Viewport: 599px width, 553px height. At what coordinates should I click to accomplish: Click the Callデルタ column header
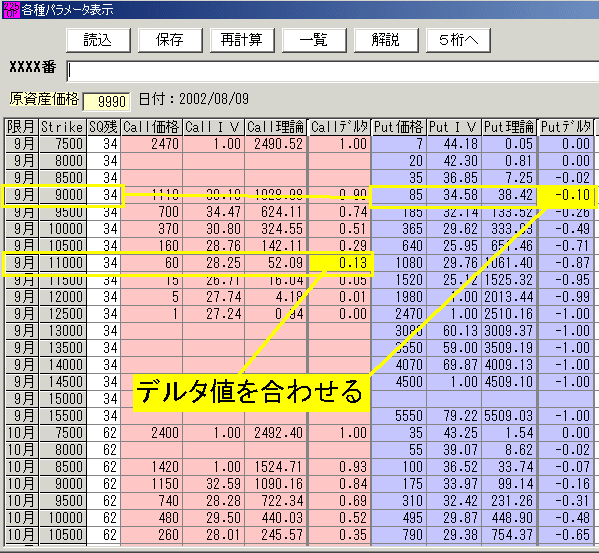pos(339,127)
